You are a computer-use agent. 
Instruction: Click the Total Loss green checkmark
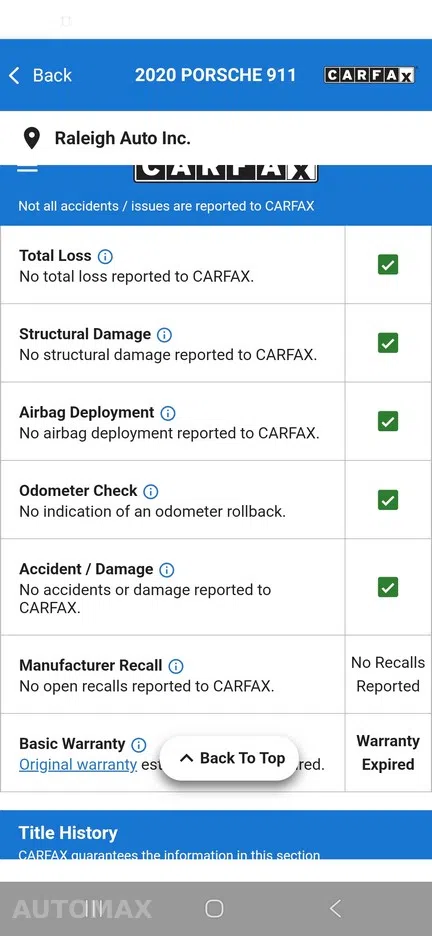388,264
